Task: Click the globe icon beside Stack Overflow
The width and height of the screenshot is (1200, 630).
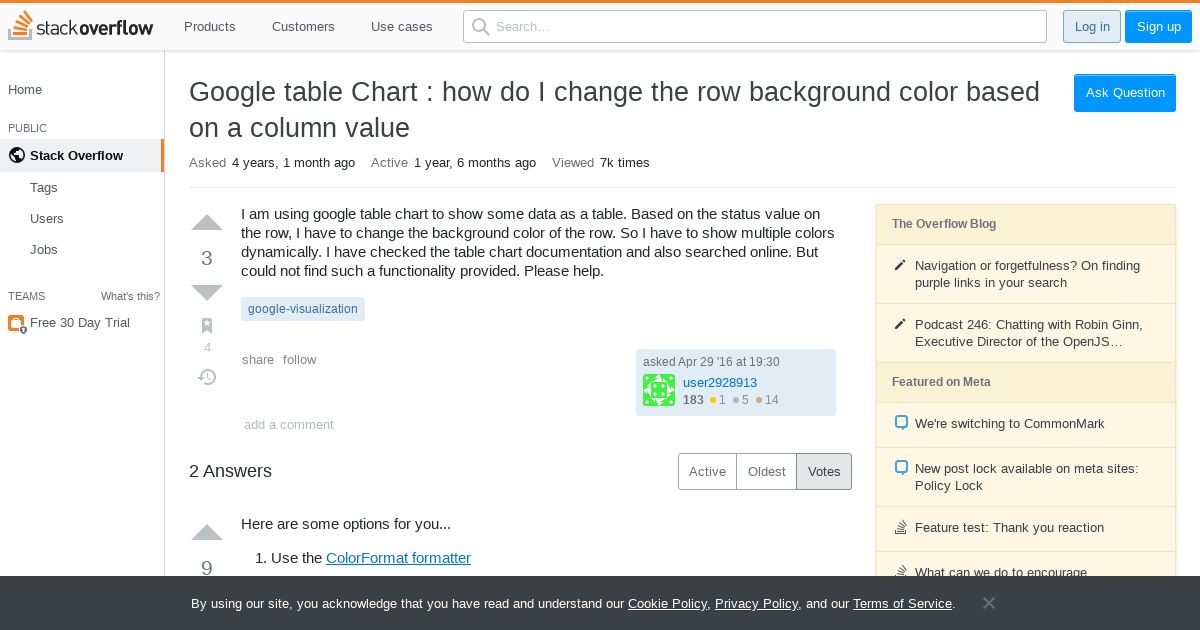Action: pyautogui.click(x=16, y=155)
